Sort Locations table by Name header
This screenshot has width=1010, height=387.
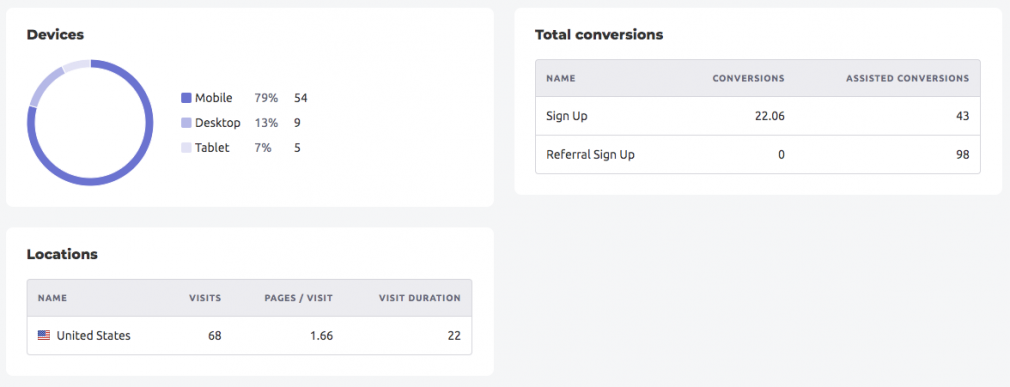coord(52,298)
